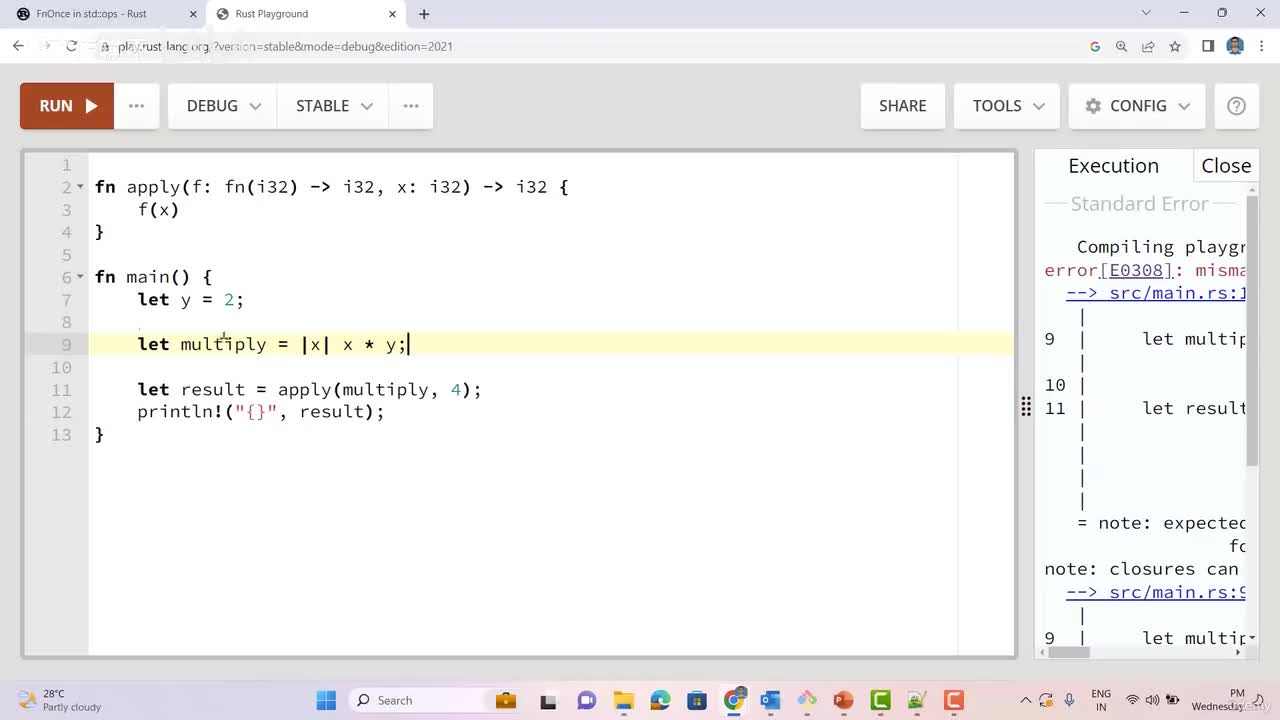Open the Windows Start menu
Image resolution: width=1280 pixels, height=720 pixels.
point(326,700)
